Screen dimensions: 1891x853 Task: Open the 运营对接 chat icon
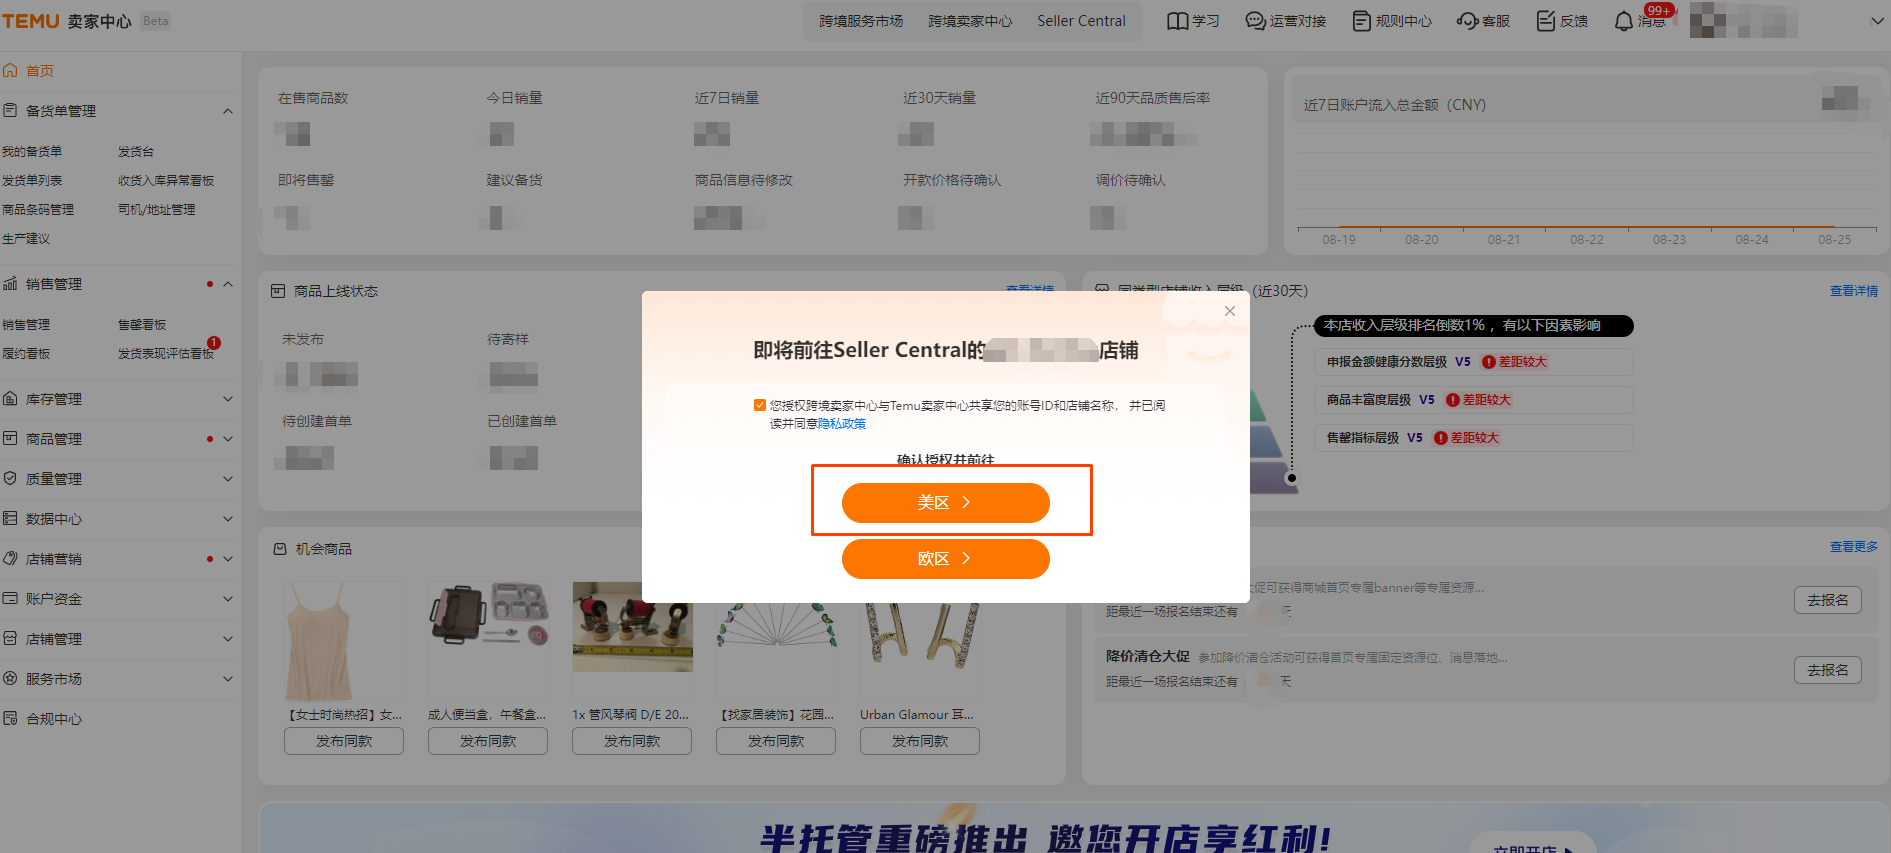1255,21
